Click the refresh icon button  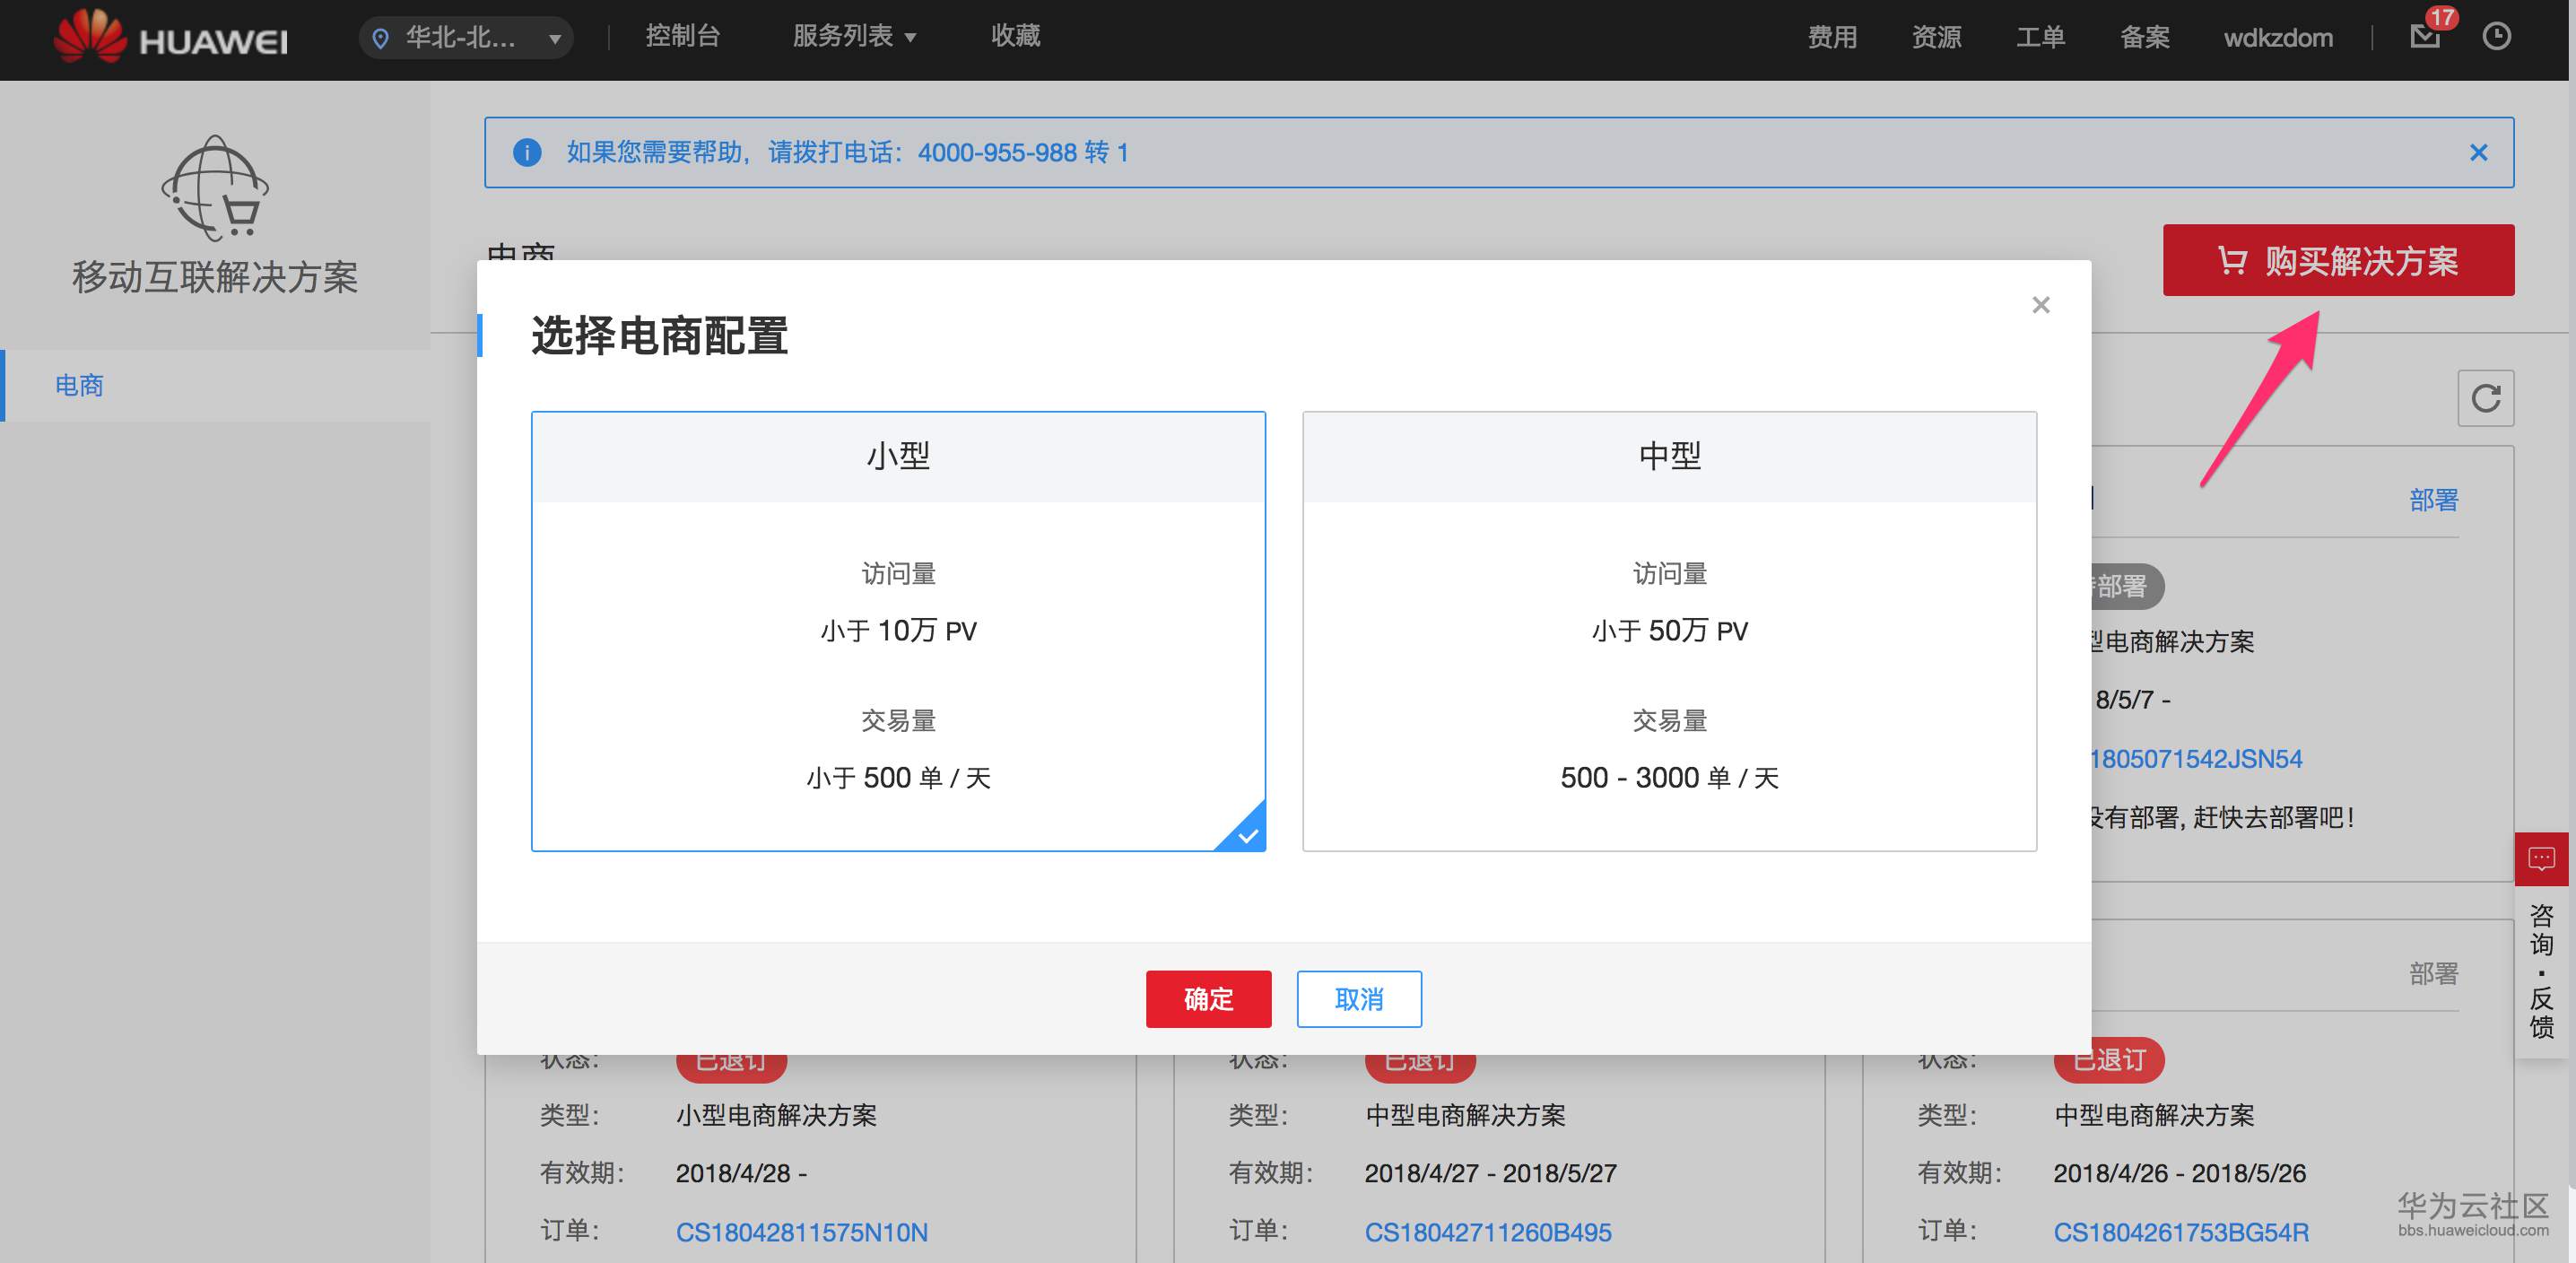point(2485,398)
